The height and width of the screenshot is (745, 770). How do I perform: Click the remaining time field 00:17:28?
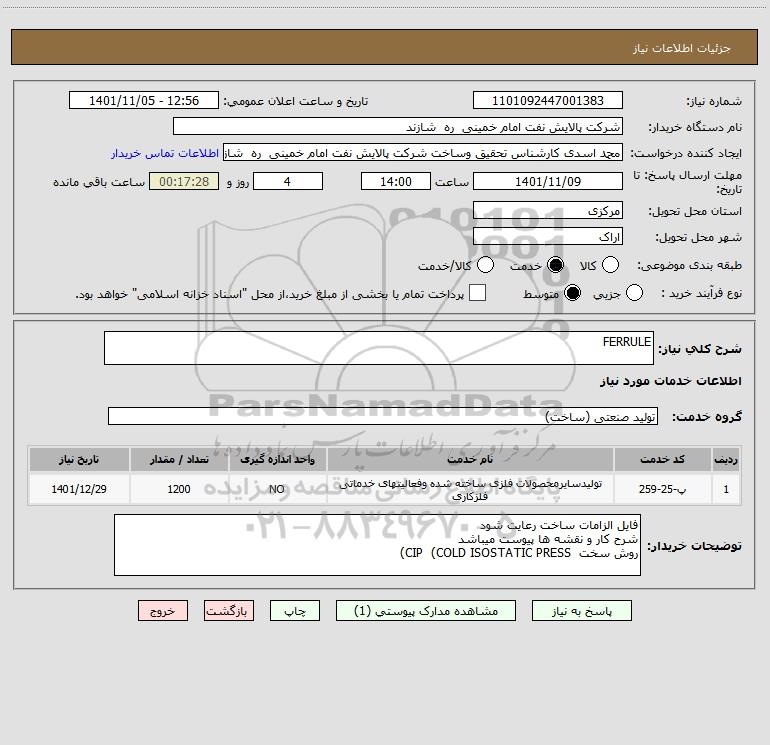[x=184, y=181]
